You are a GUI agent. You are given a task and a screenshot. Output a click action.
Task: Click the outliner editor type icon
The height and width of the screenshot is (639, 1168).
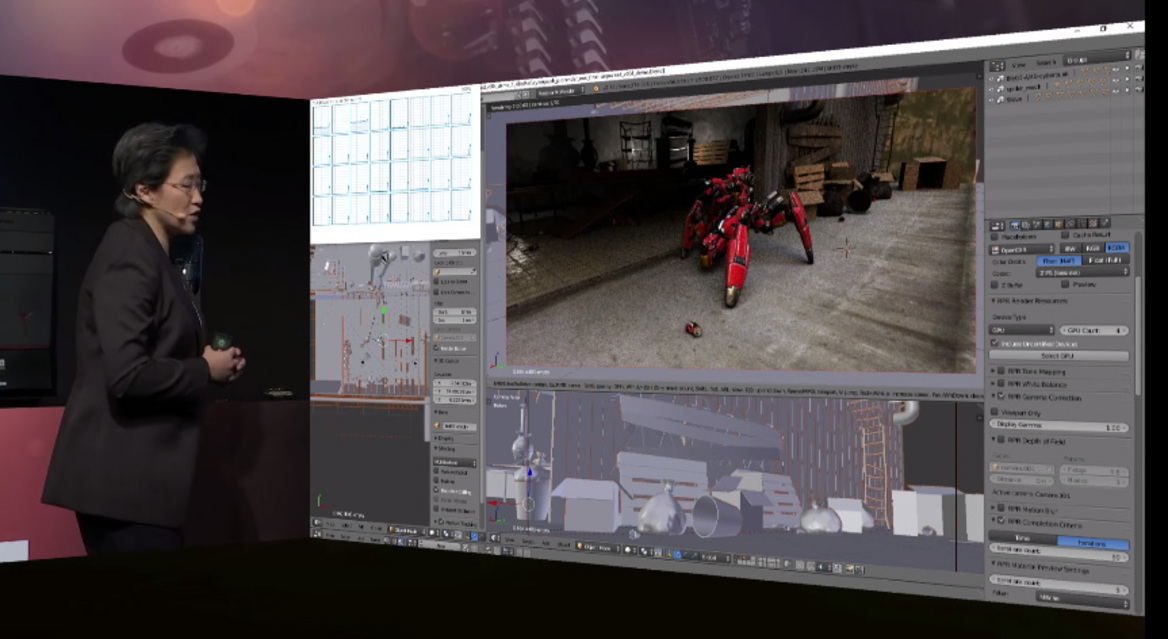[997, 66]
